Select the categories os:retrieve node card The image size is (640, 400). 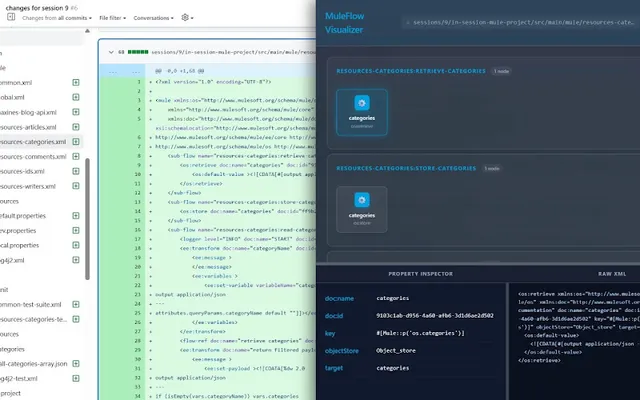(x=362, y=112)
